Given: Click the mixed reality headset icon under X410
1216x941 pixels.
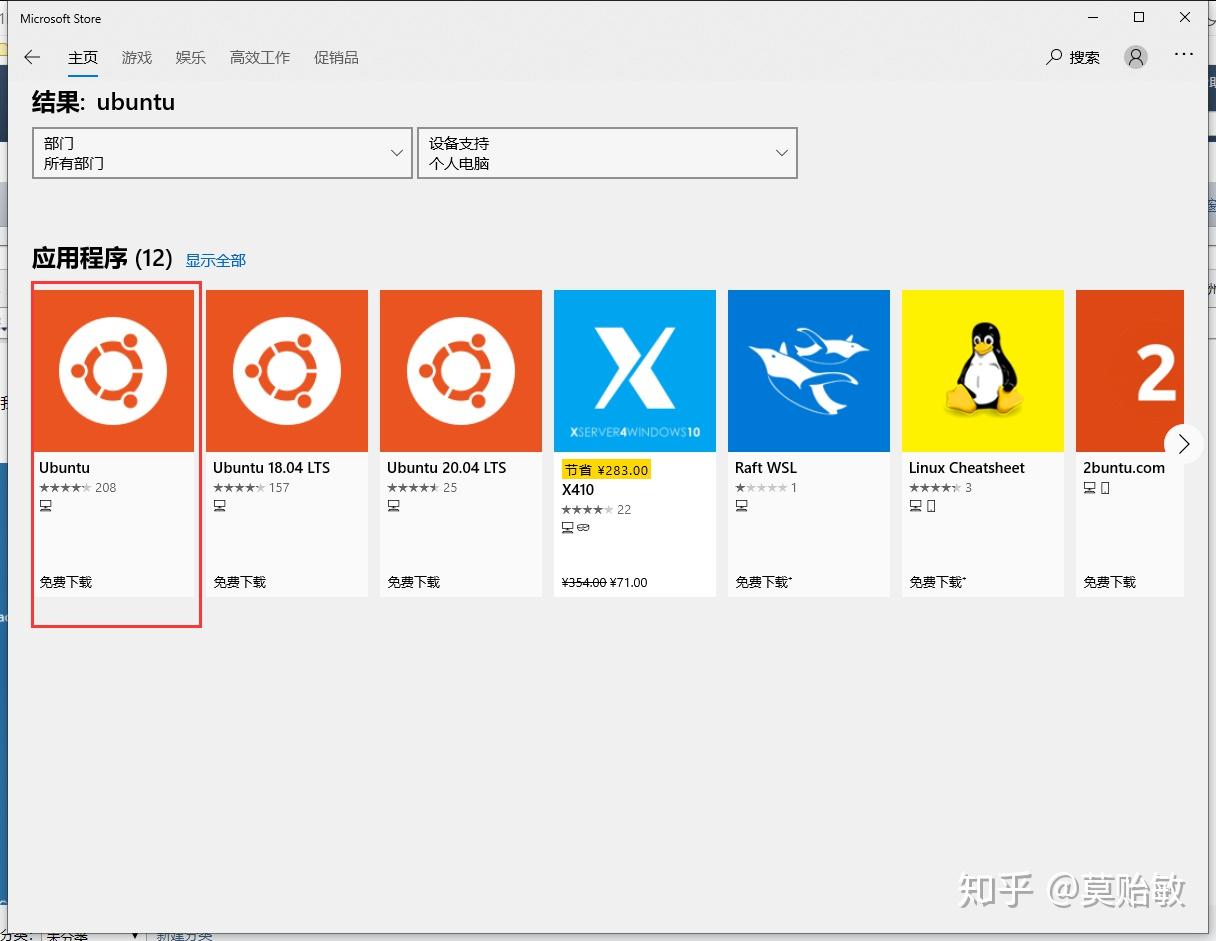Looking at the screenshot, I should coord(583,528).
